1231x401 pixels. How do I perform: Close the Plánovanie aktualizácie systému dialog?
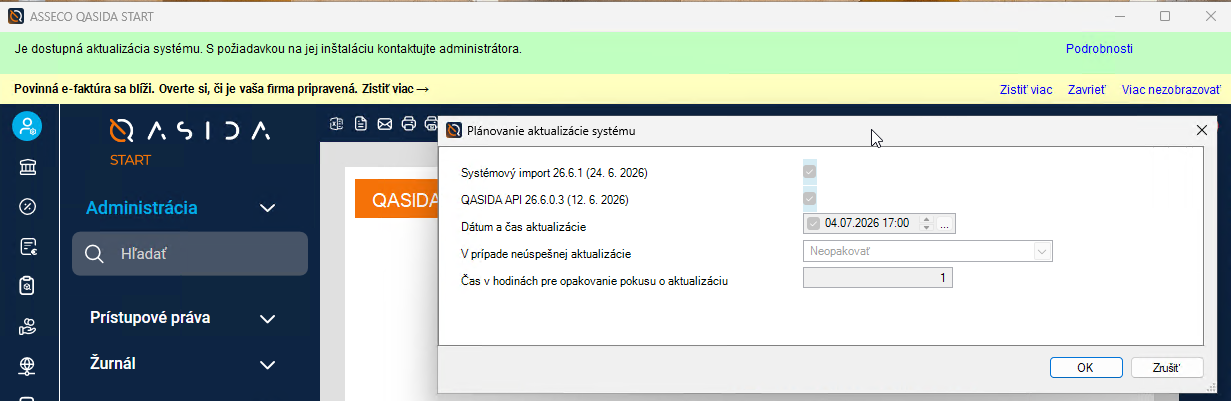click(1202, 130)
